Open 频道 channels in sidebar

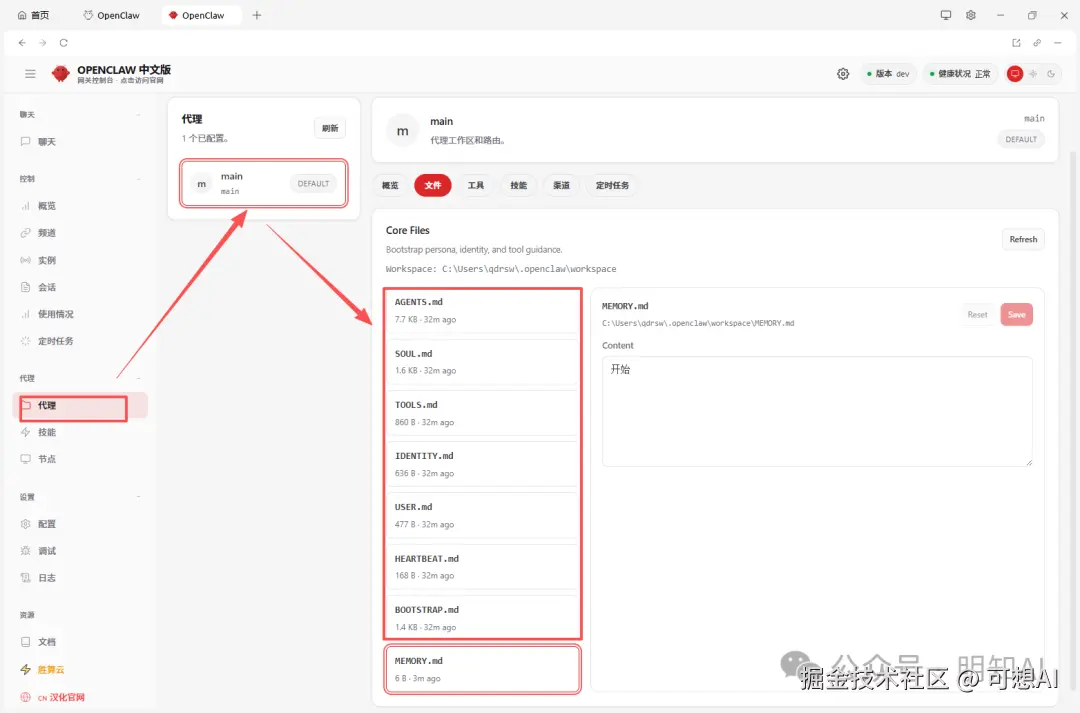(x=80, y=233)
